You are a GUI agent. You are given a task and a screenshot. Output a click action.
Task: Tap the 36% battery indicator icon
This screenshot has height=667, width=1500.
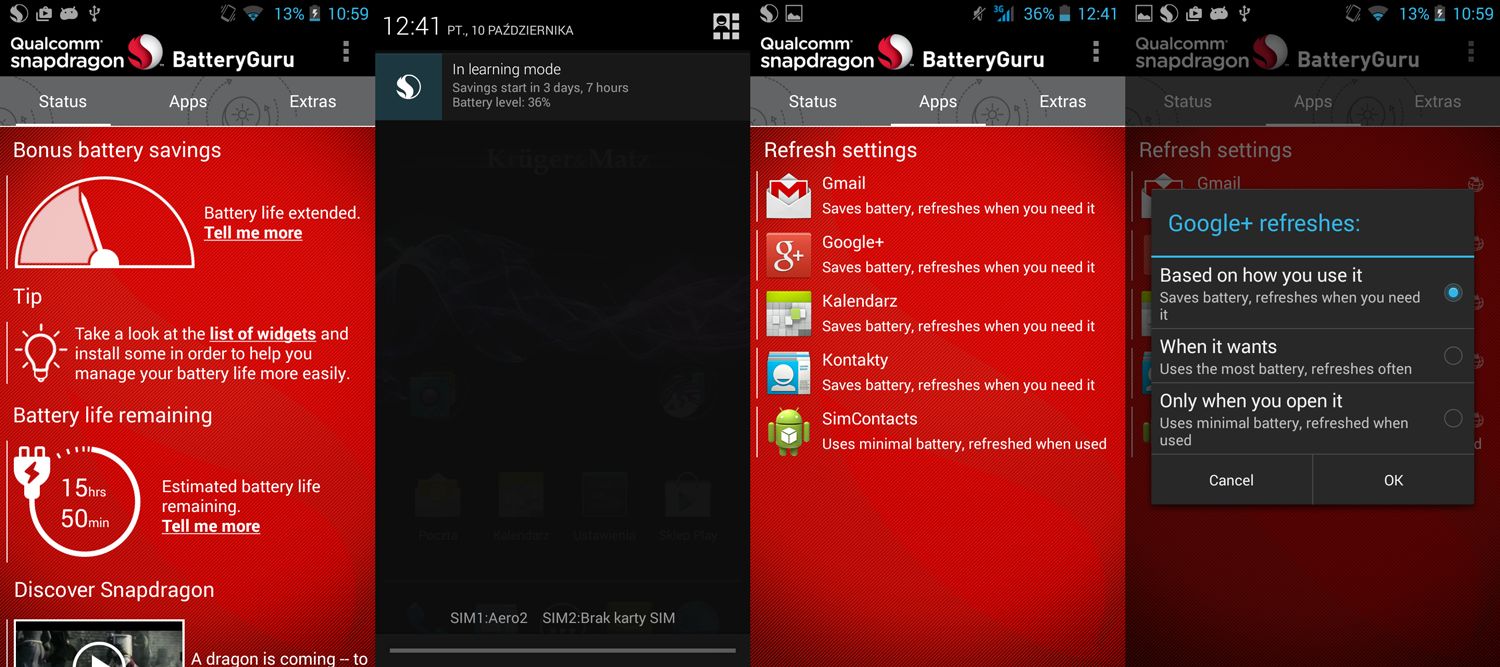(x=1066, y=14)
